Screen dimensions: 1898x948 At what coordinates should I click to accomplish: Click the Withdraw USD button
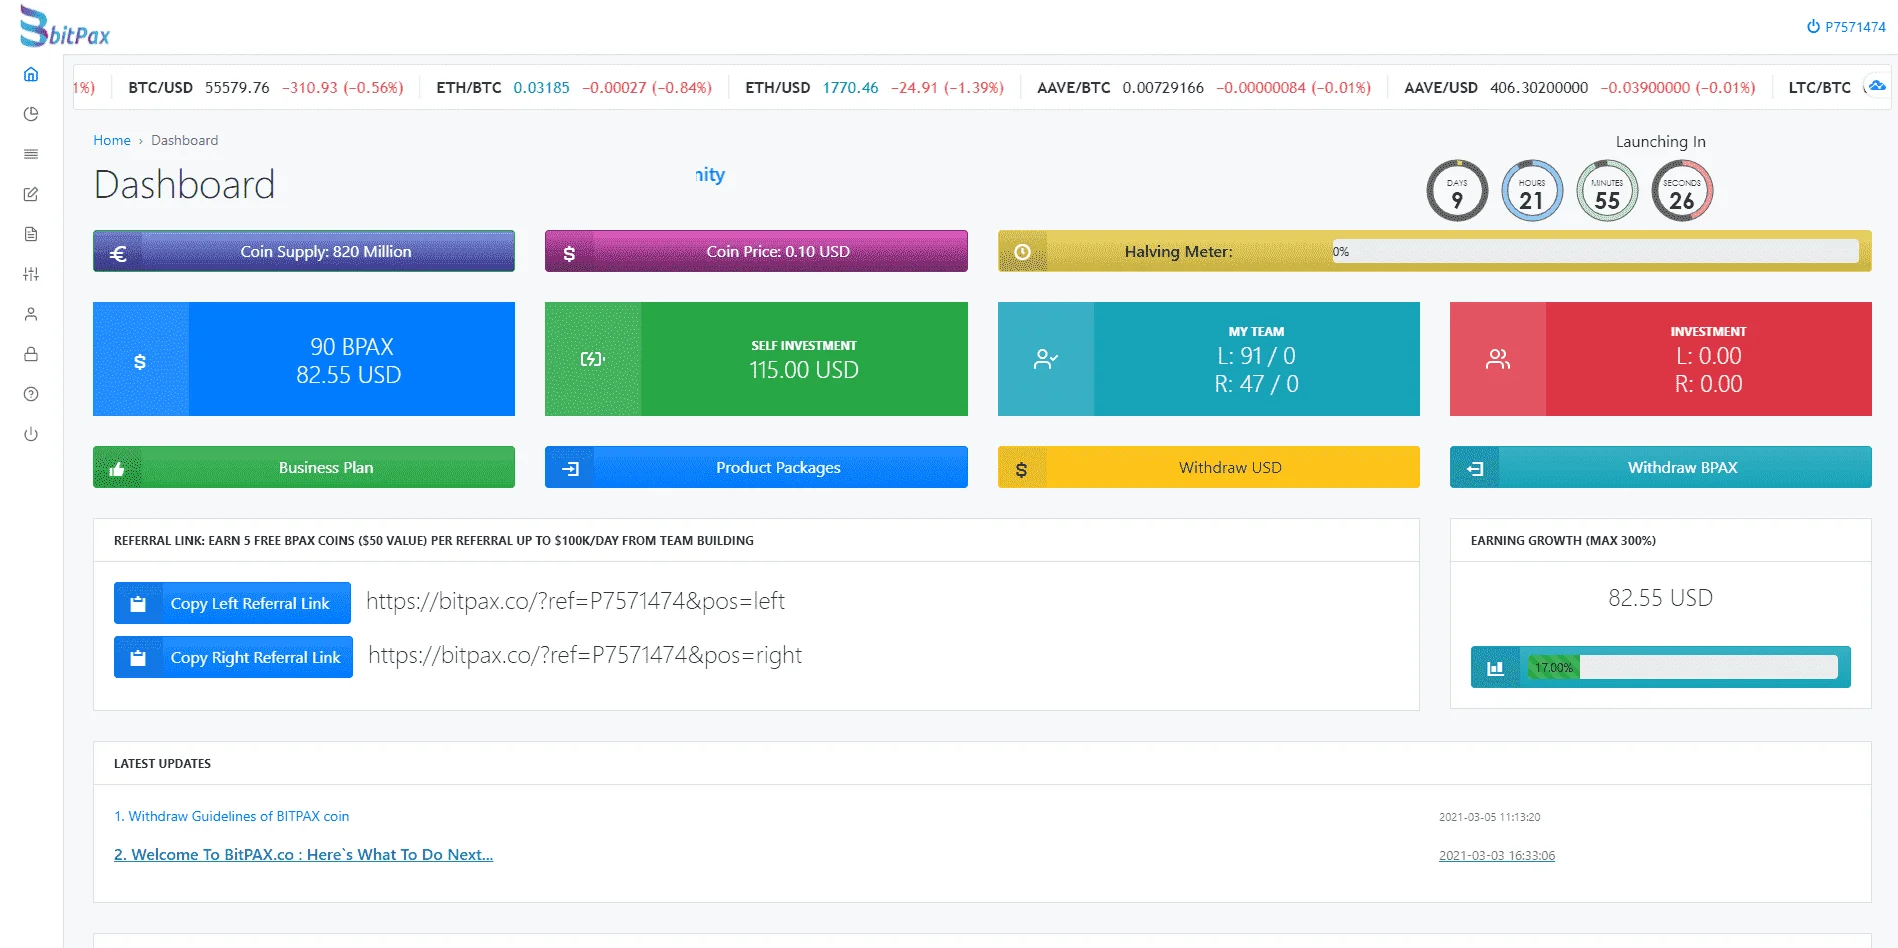coord(1209,467)
